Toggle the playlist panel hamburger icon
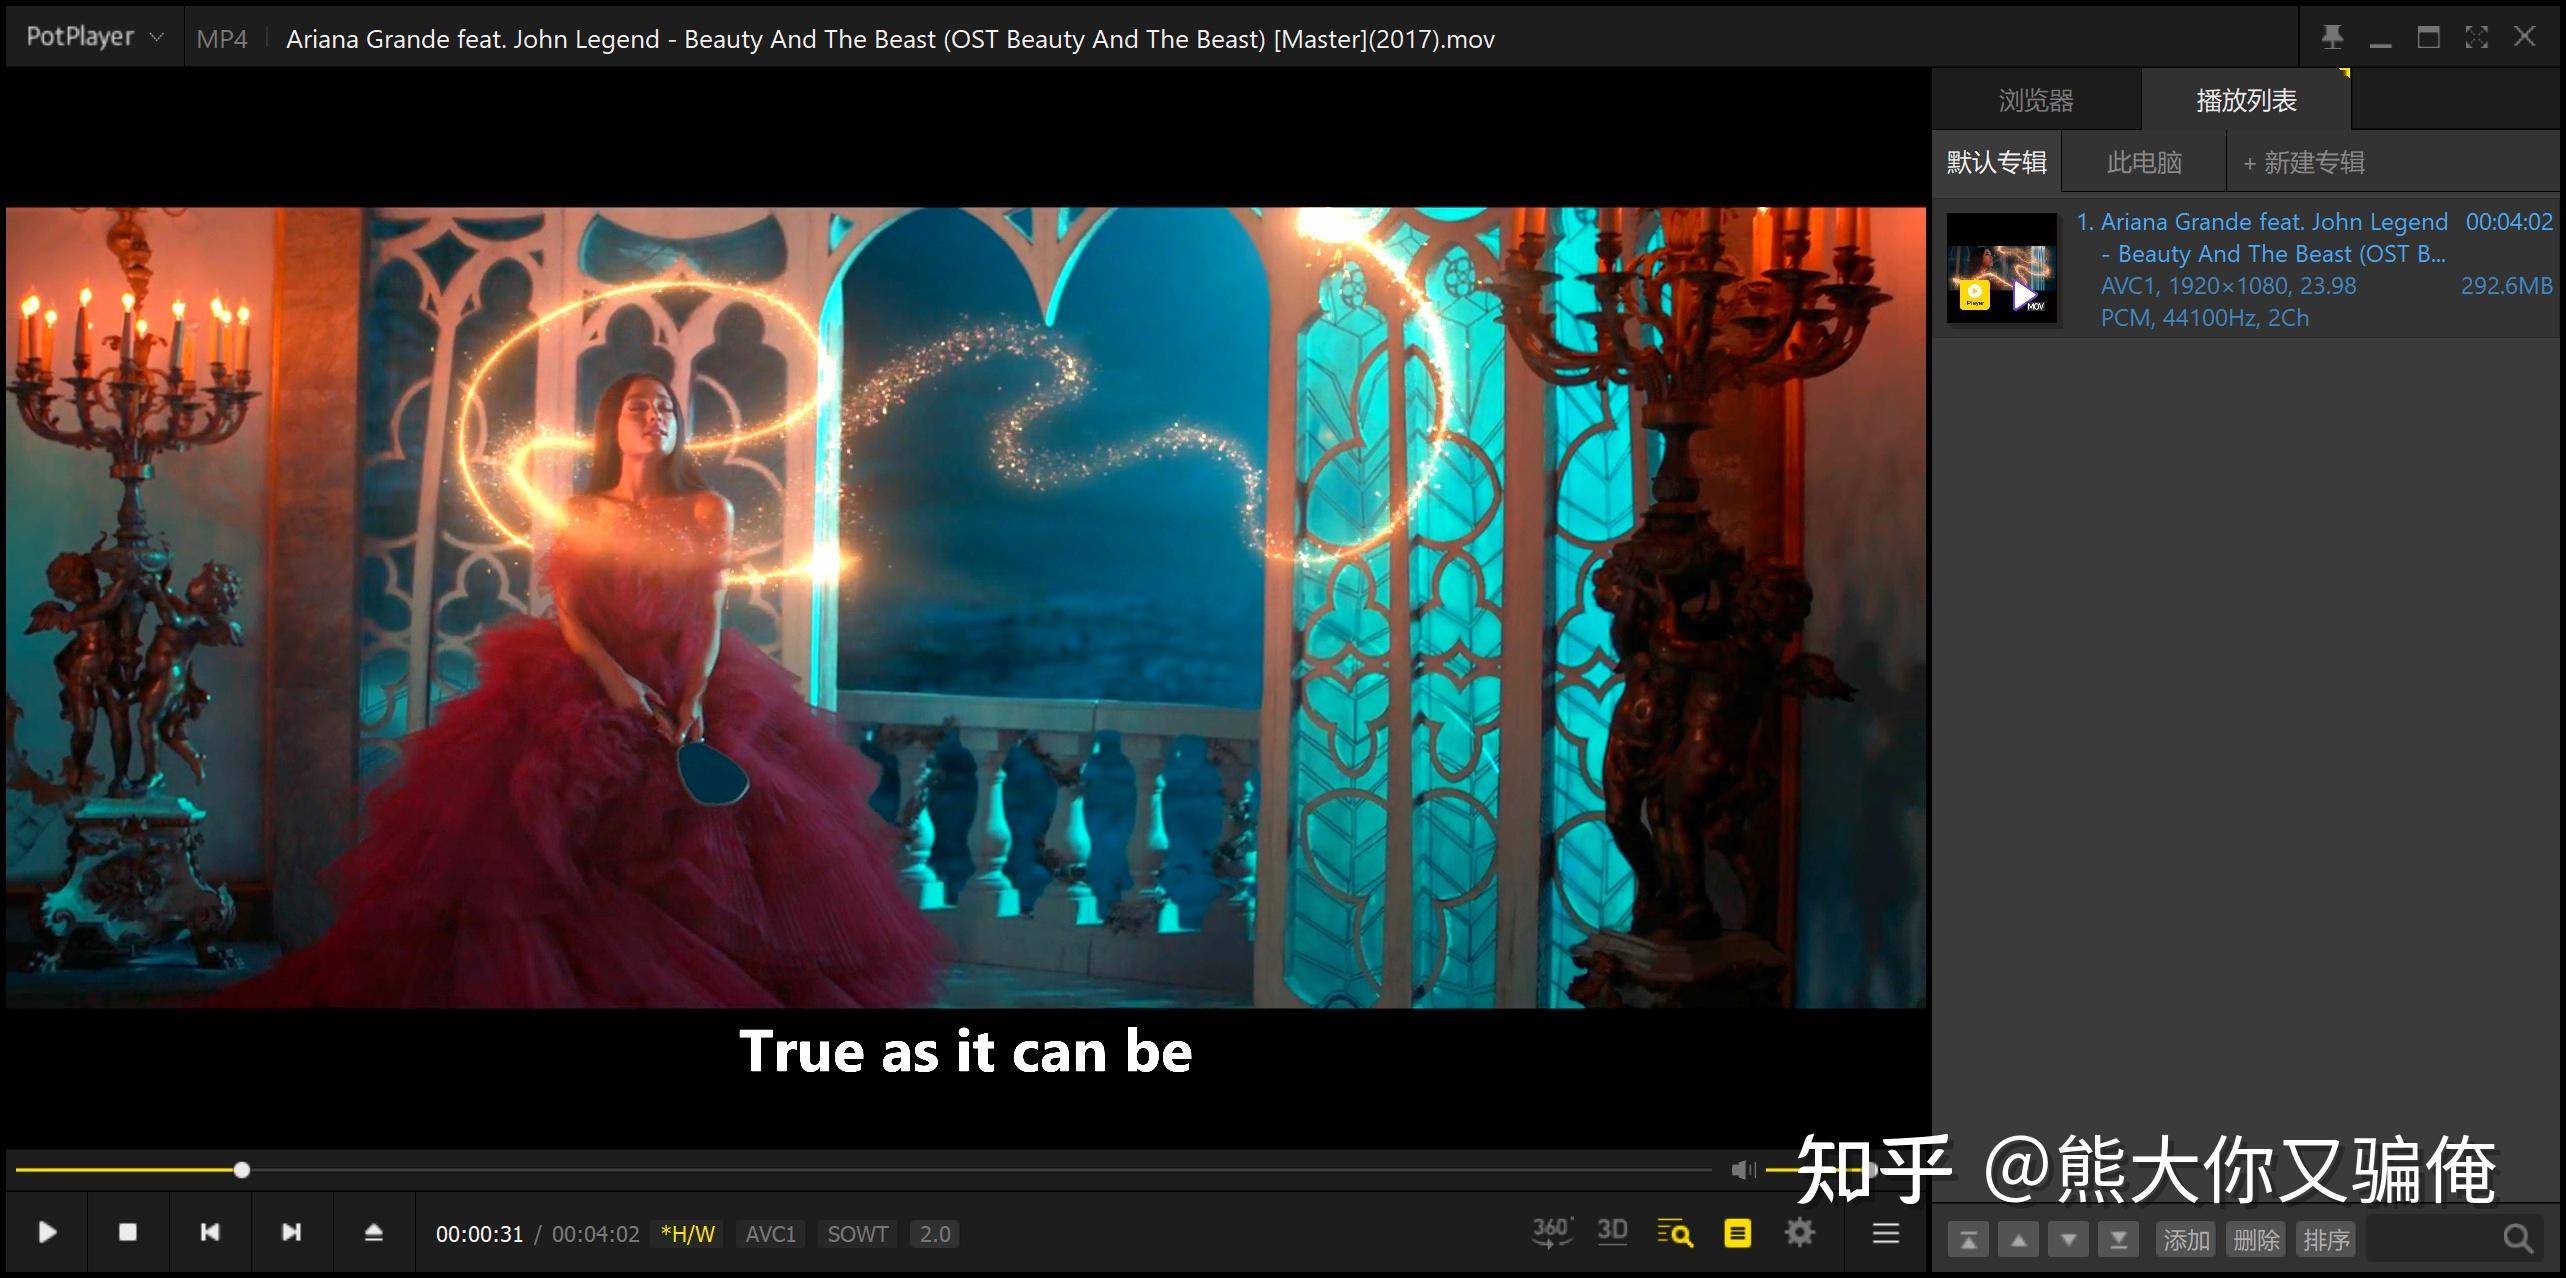The image size is (2566, 1278). 1885,1233
